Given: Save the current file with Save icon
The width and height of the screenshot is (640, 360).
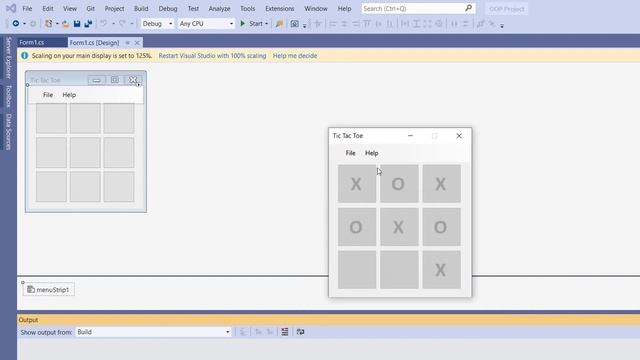Looking at the screenshot, I should [x=77, y=24].
